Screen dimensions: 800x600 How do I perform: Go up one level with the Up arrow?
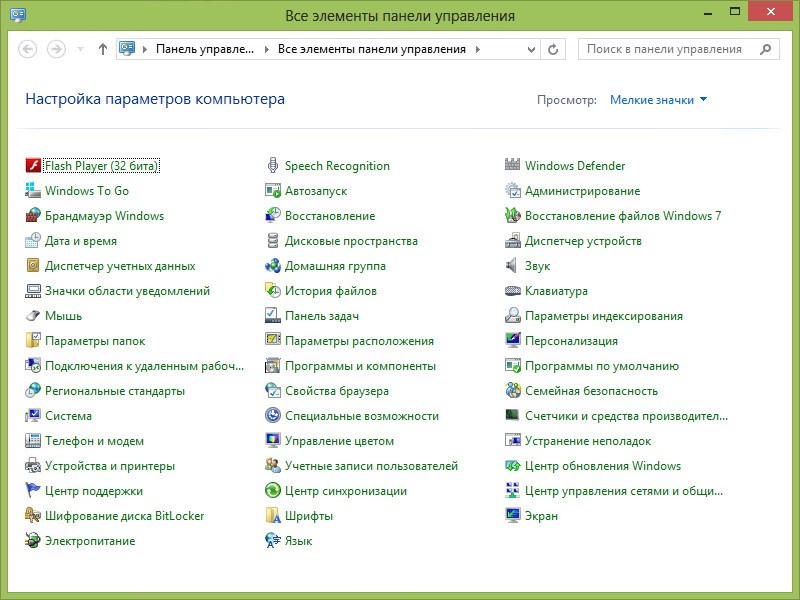tap(103, 49)
